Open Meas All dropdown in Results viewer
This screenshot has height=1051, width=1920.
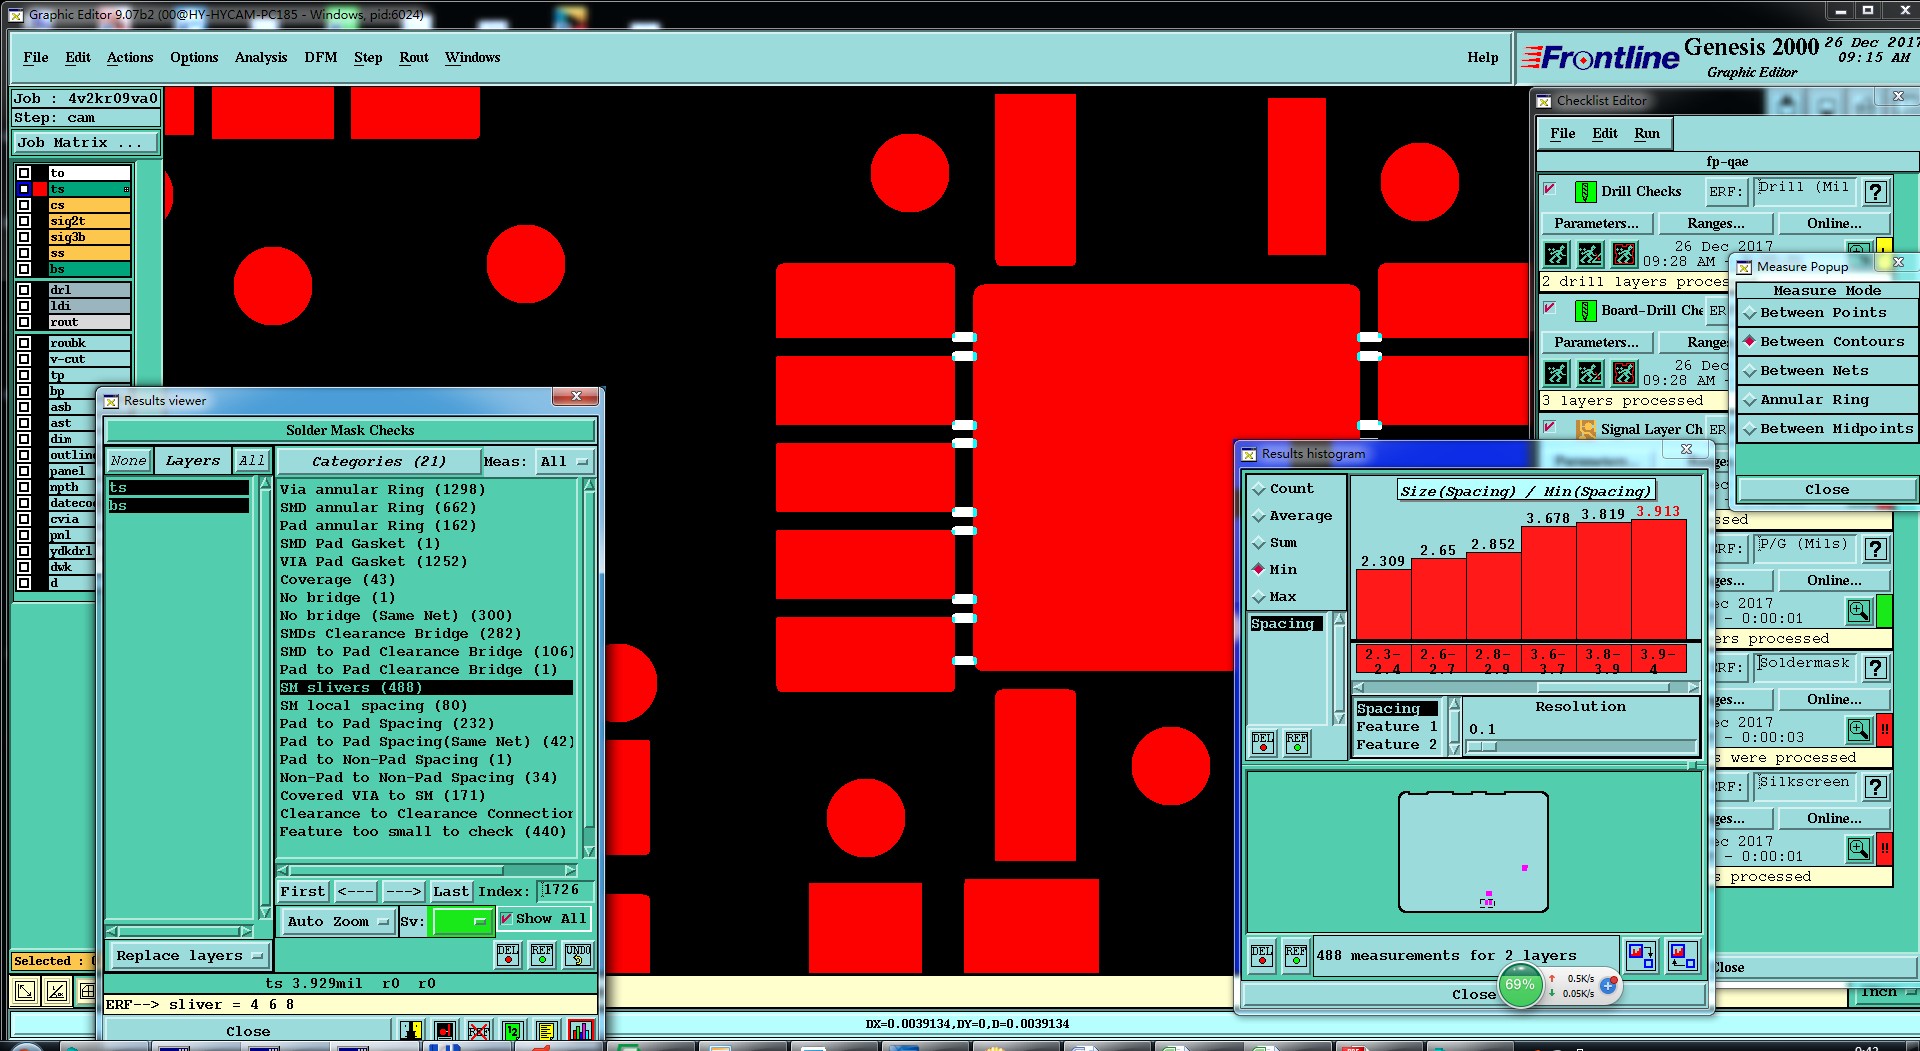click(564, 461)
